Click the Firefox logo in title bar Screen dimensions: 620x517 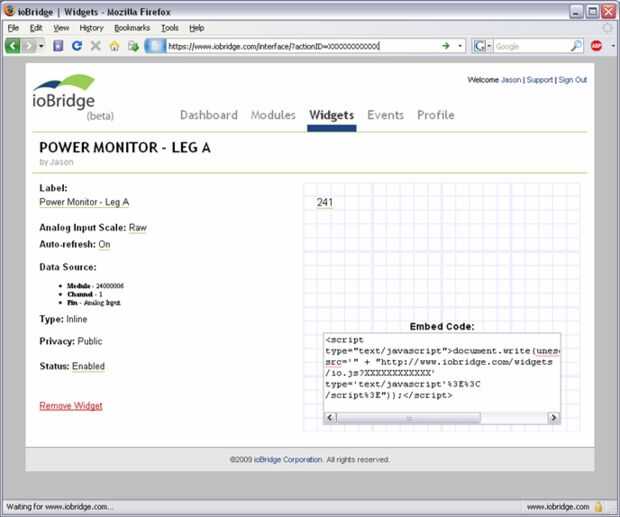pos(9,11)
